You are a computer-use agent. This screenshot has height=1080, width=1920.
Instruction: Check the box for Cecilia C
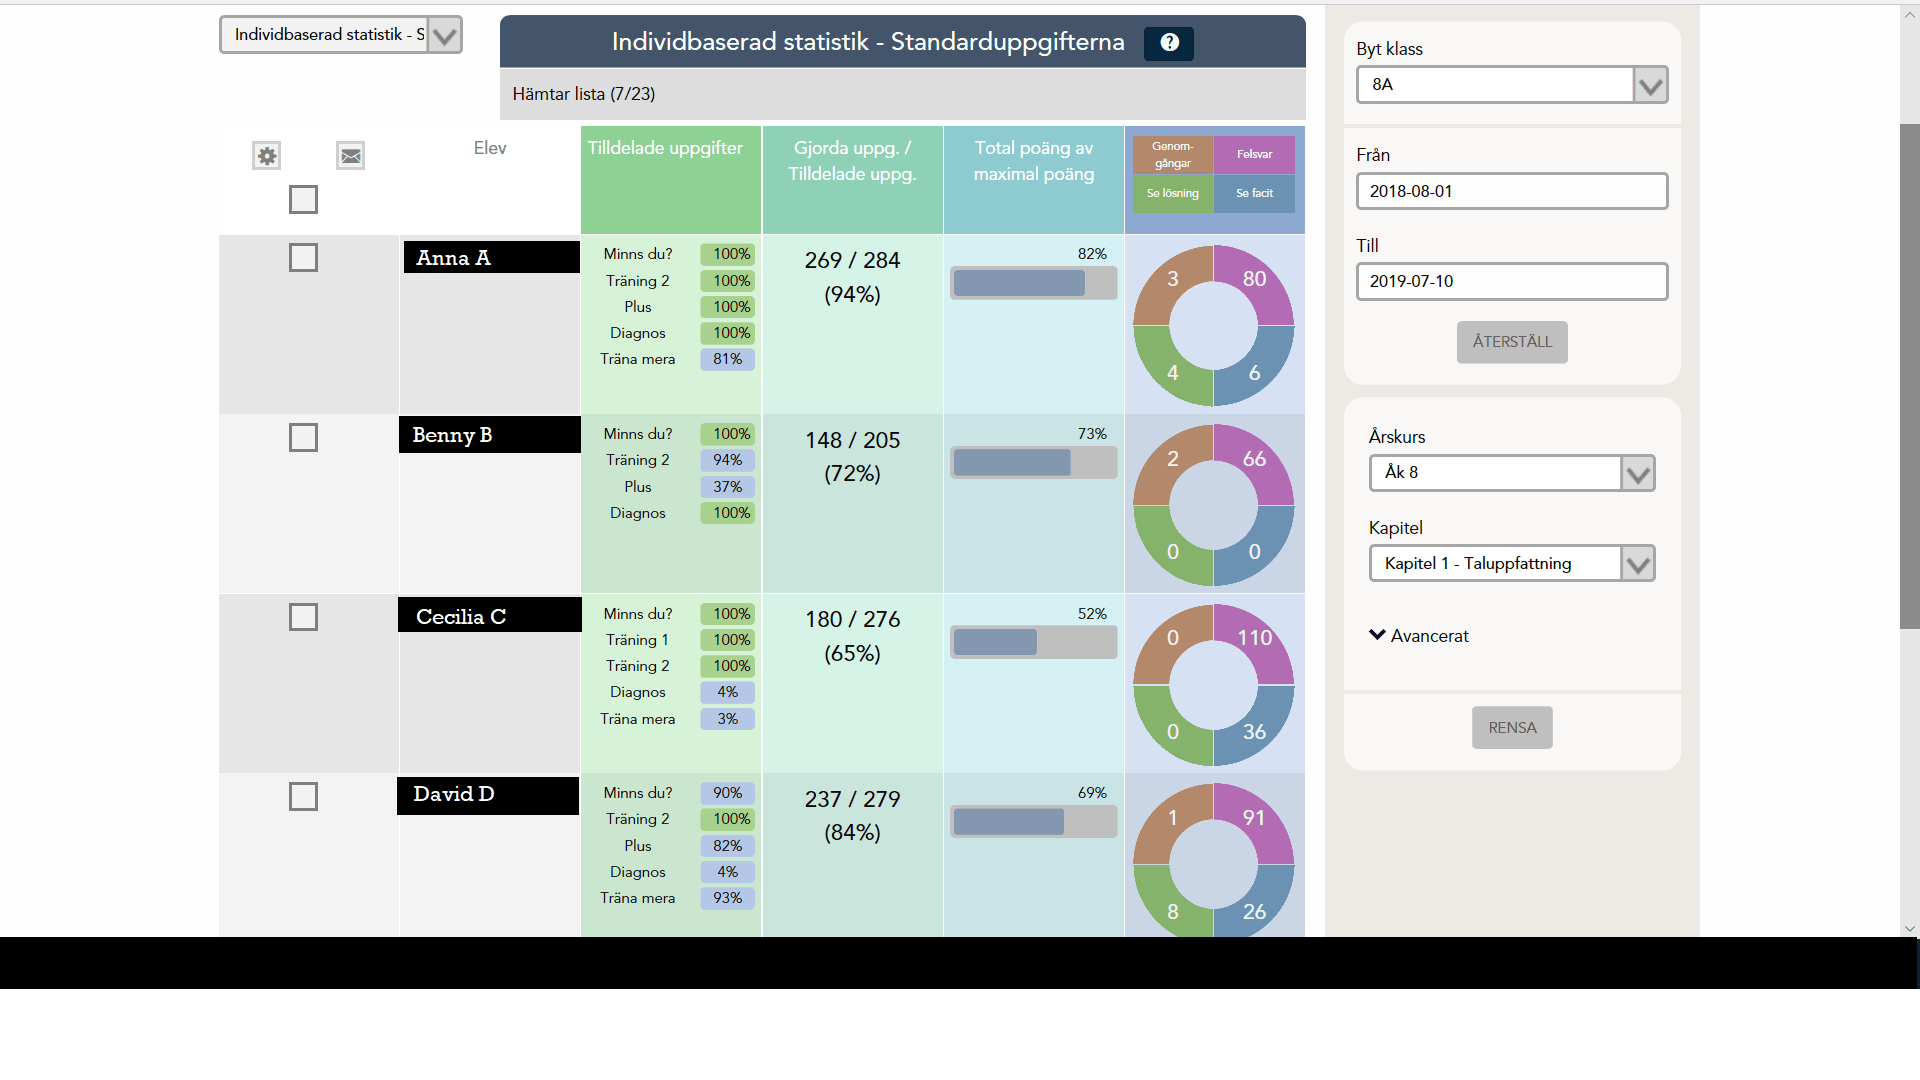[x=303, y=617]
